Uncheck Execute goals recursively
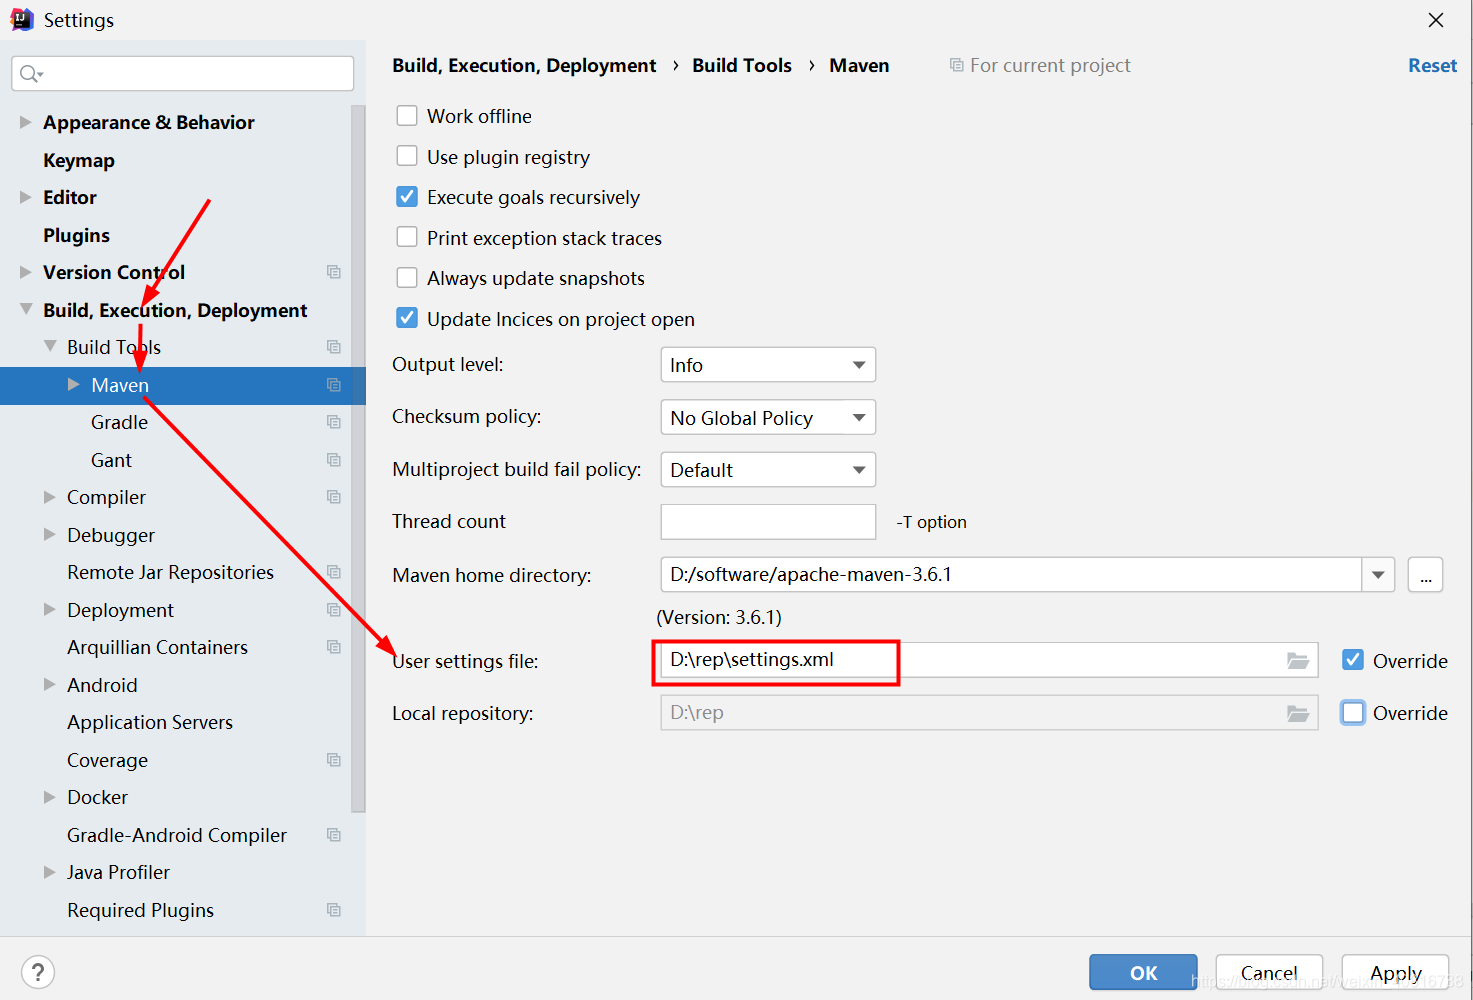The height and width of the screenshot is (1000, 1473). click(x=407, y=197)
